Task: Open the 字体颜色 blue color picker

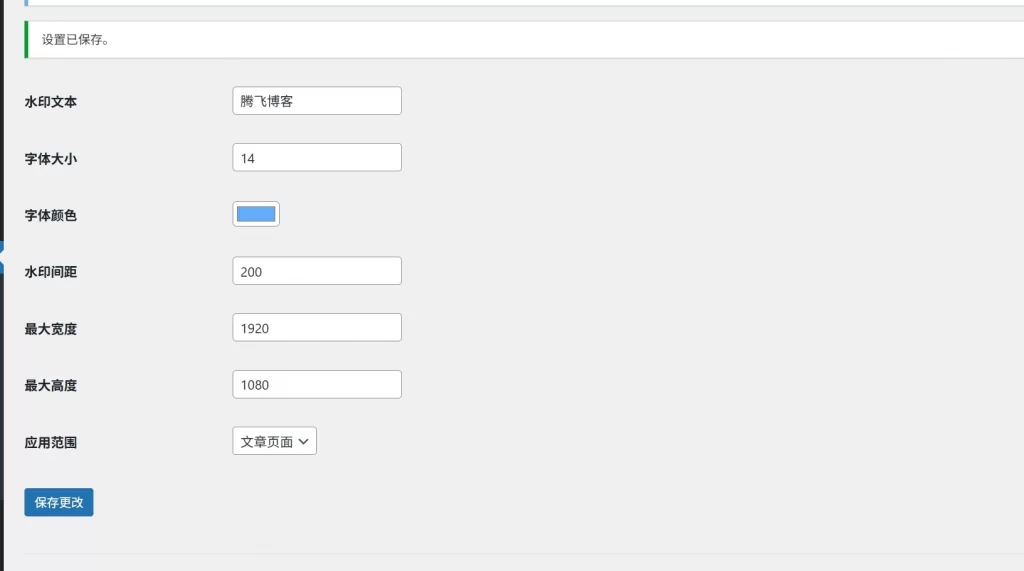Action: point(256,214)
